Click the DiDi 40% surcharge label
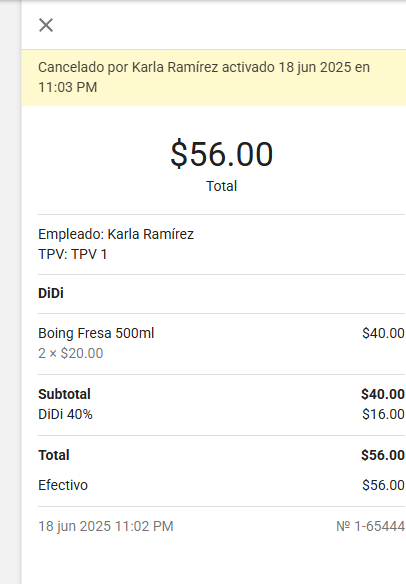The width and height of the screenshot is (406, 584). tap(65, 414)
